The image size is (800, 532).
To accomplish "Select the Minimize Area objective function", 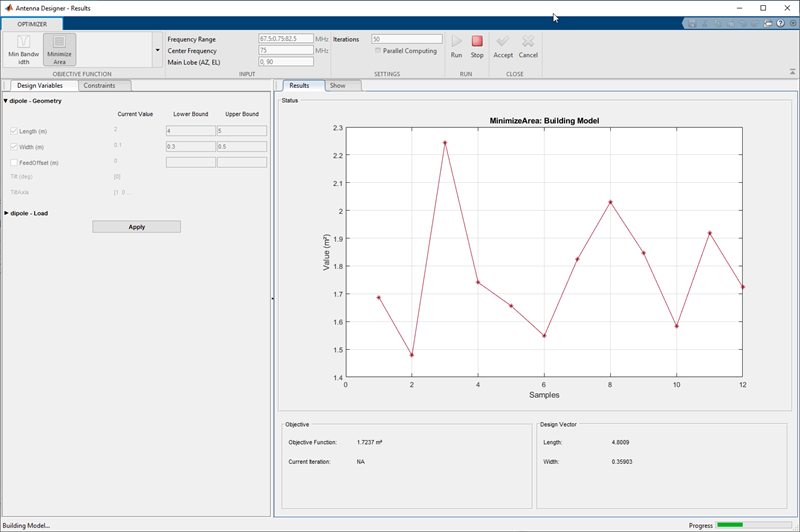I will point(60,49).
